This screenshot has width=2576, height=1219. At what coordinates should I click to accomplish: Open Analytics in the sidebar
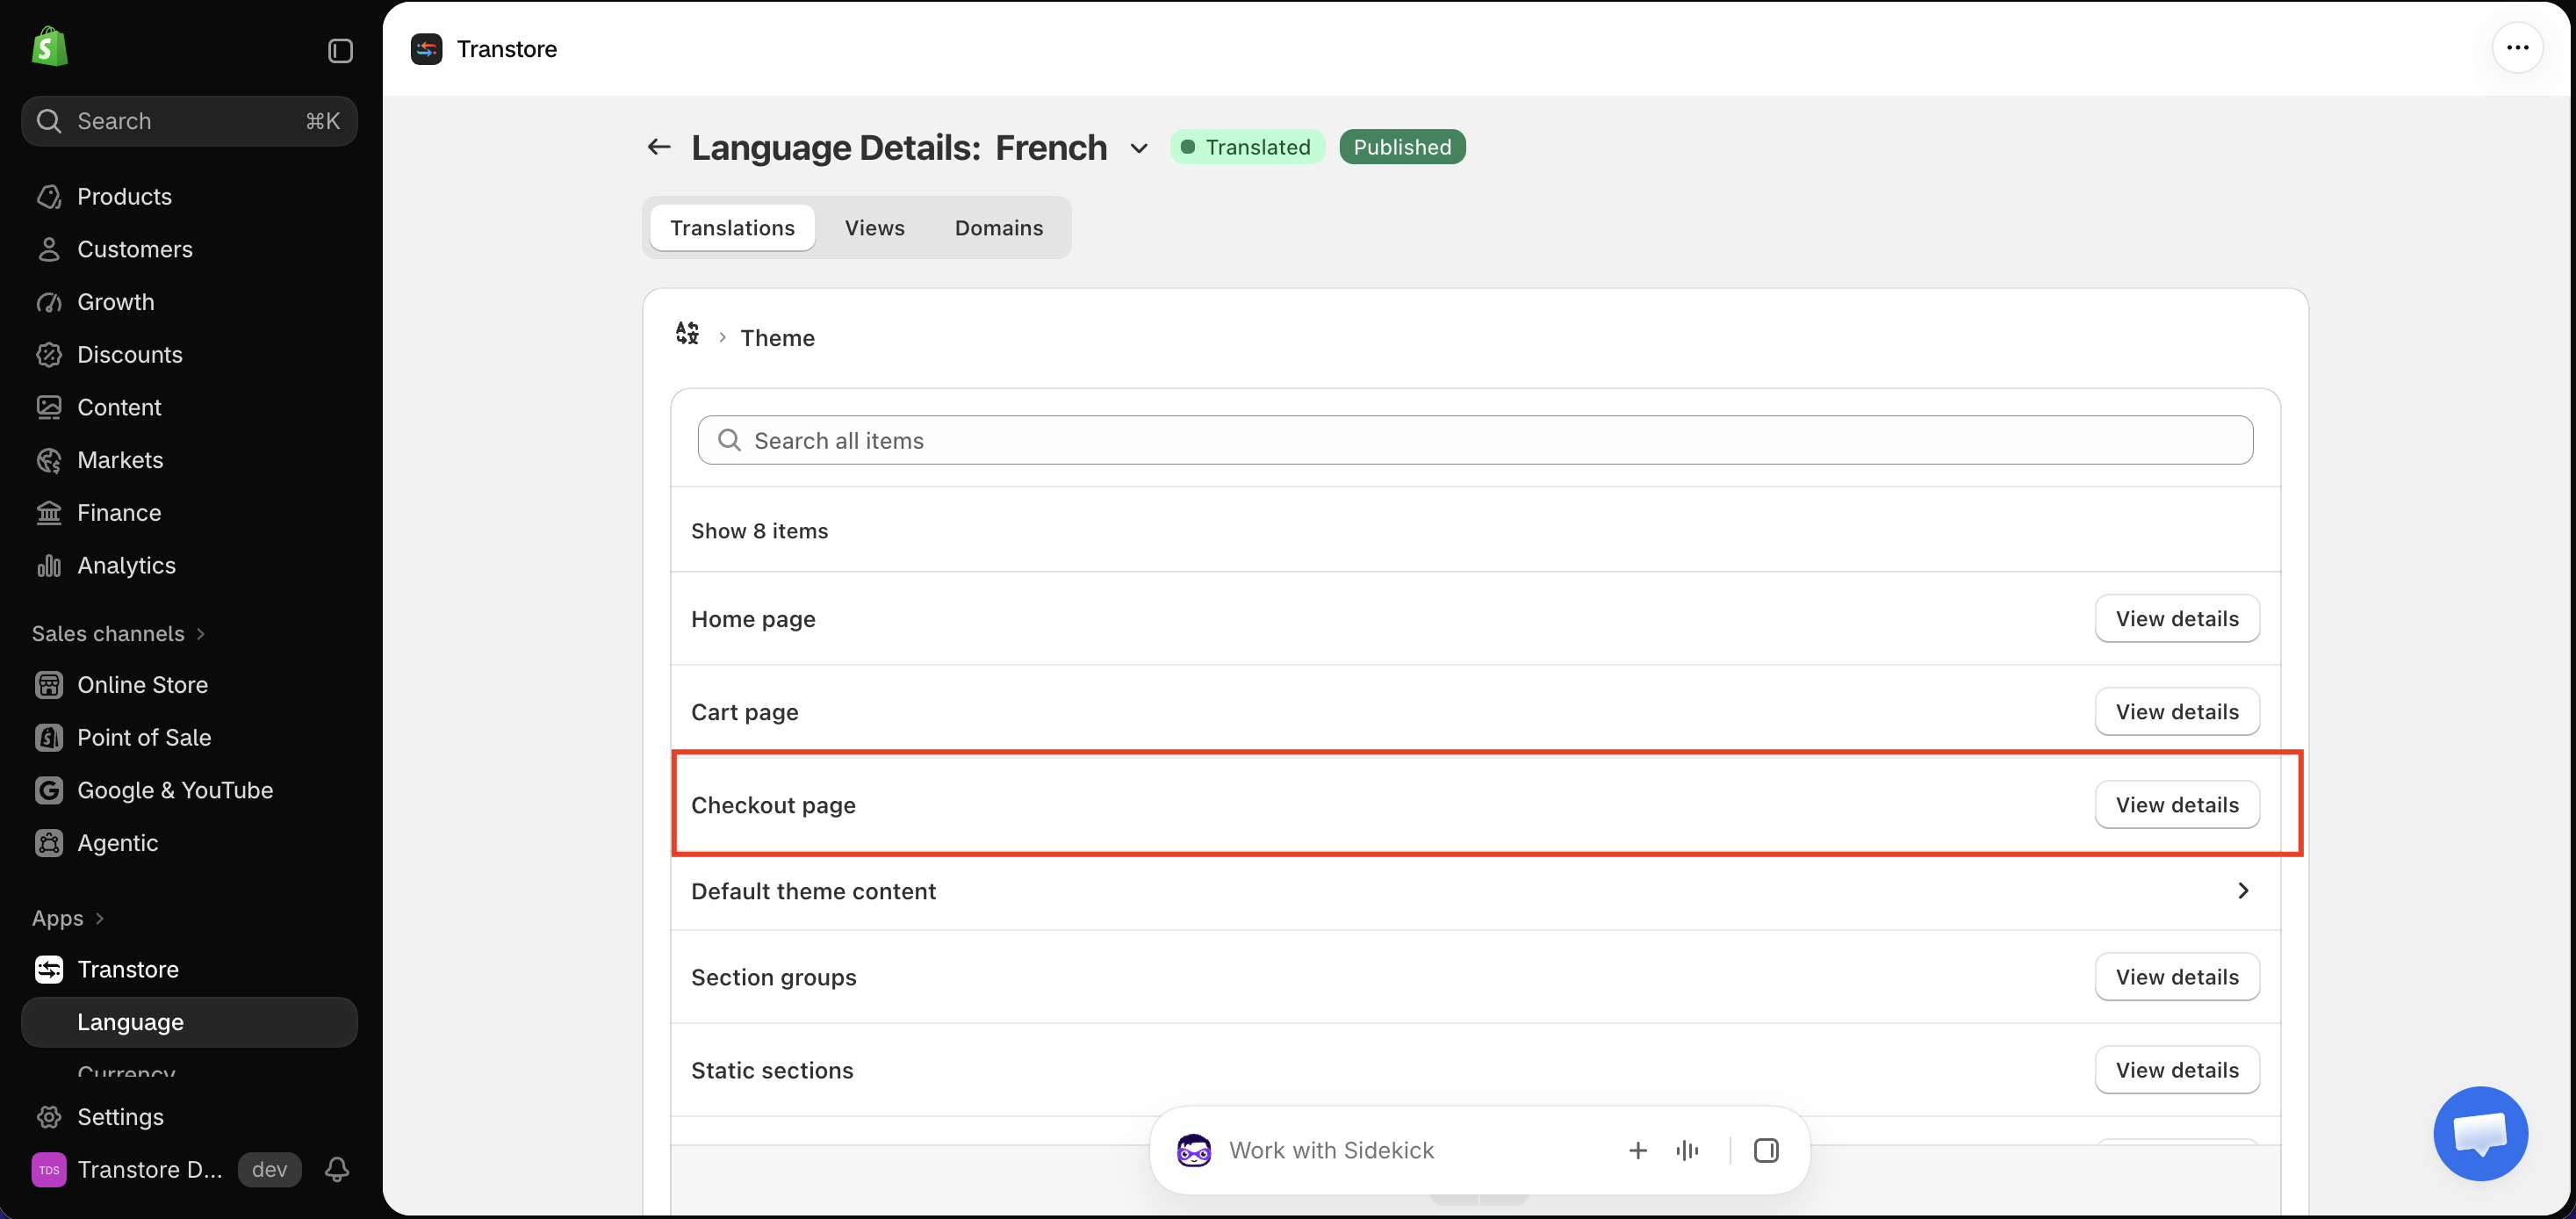pyautogui.click(x=126, y=565)
